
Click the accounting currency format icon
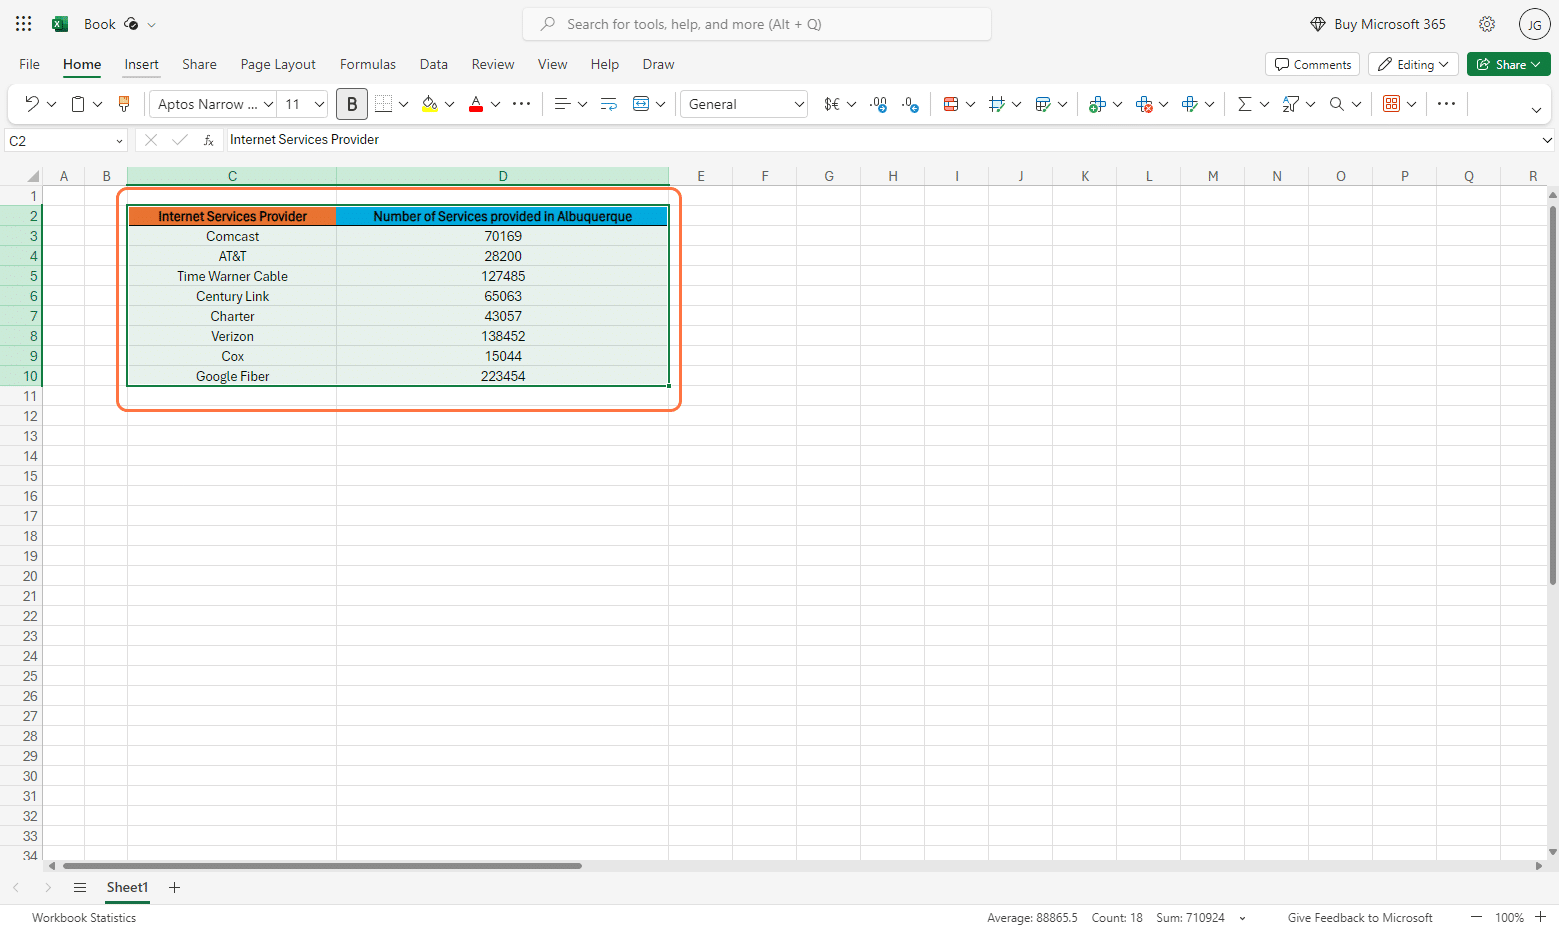[831, 104]
